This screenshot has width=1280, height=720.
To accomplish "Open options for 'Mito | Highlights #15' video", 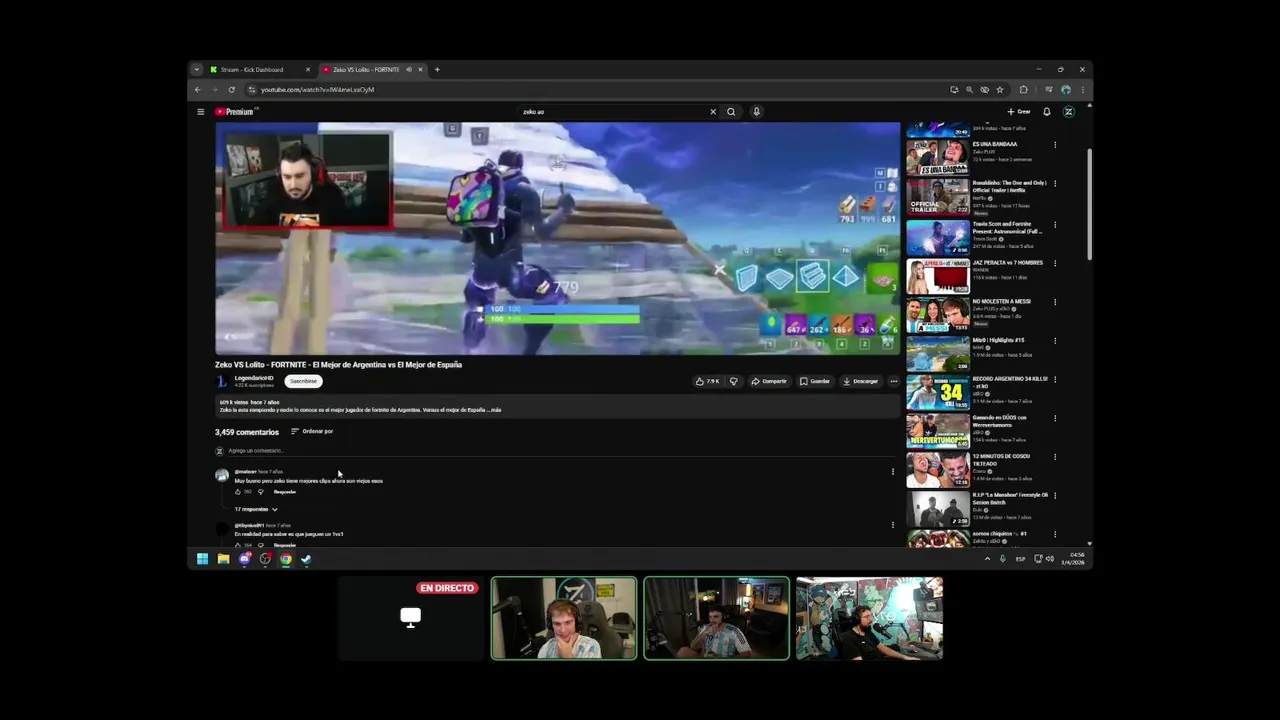I will coord(1055,341).
